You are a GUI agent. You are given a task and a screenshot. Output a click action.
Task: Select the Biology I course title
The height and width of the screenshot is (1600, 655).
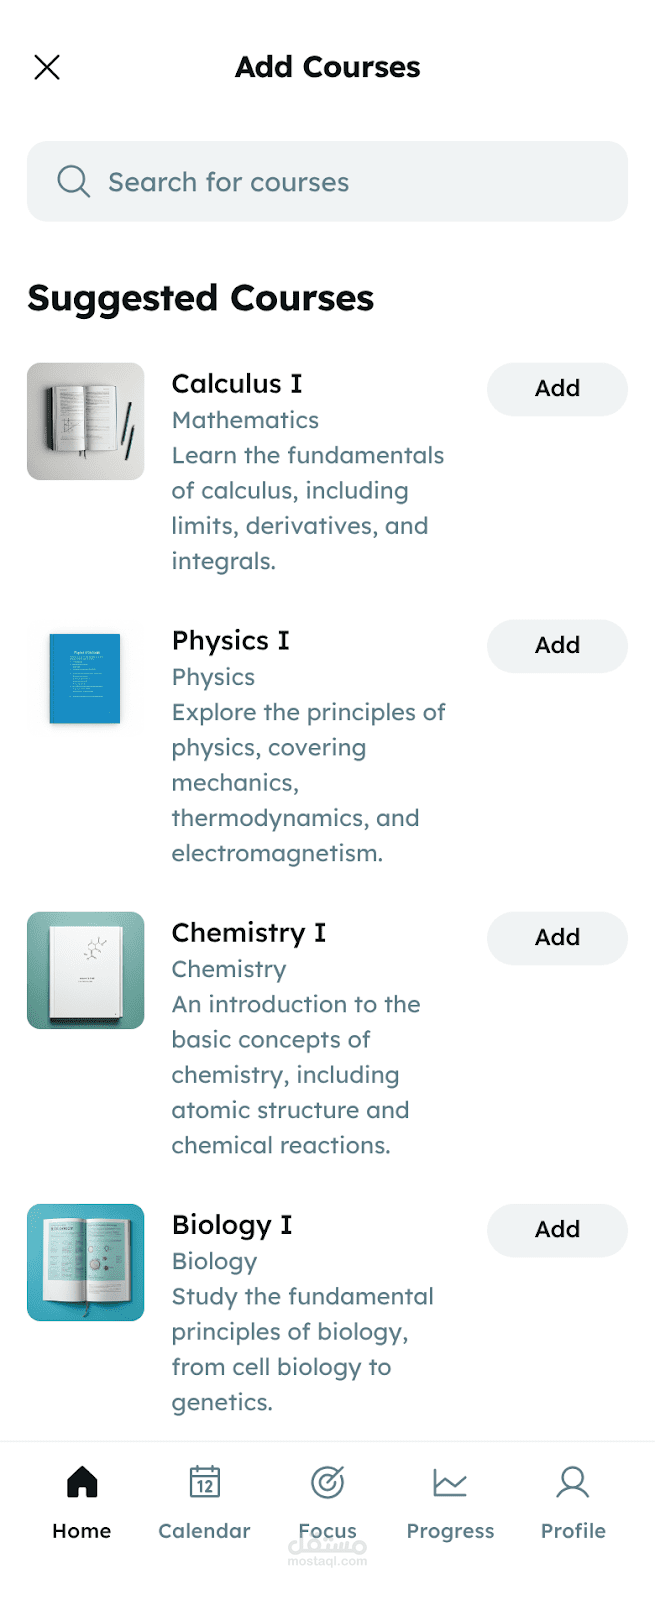click(232, 1225)
